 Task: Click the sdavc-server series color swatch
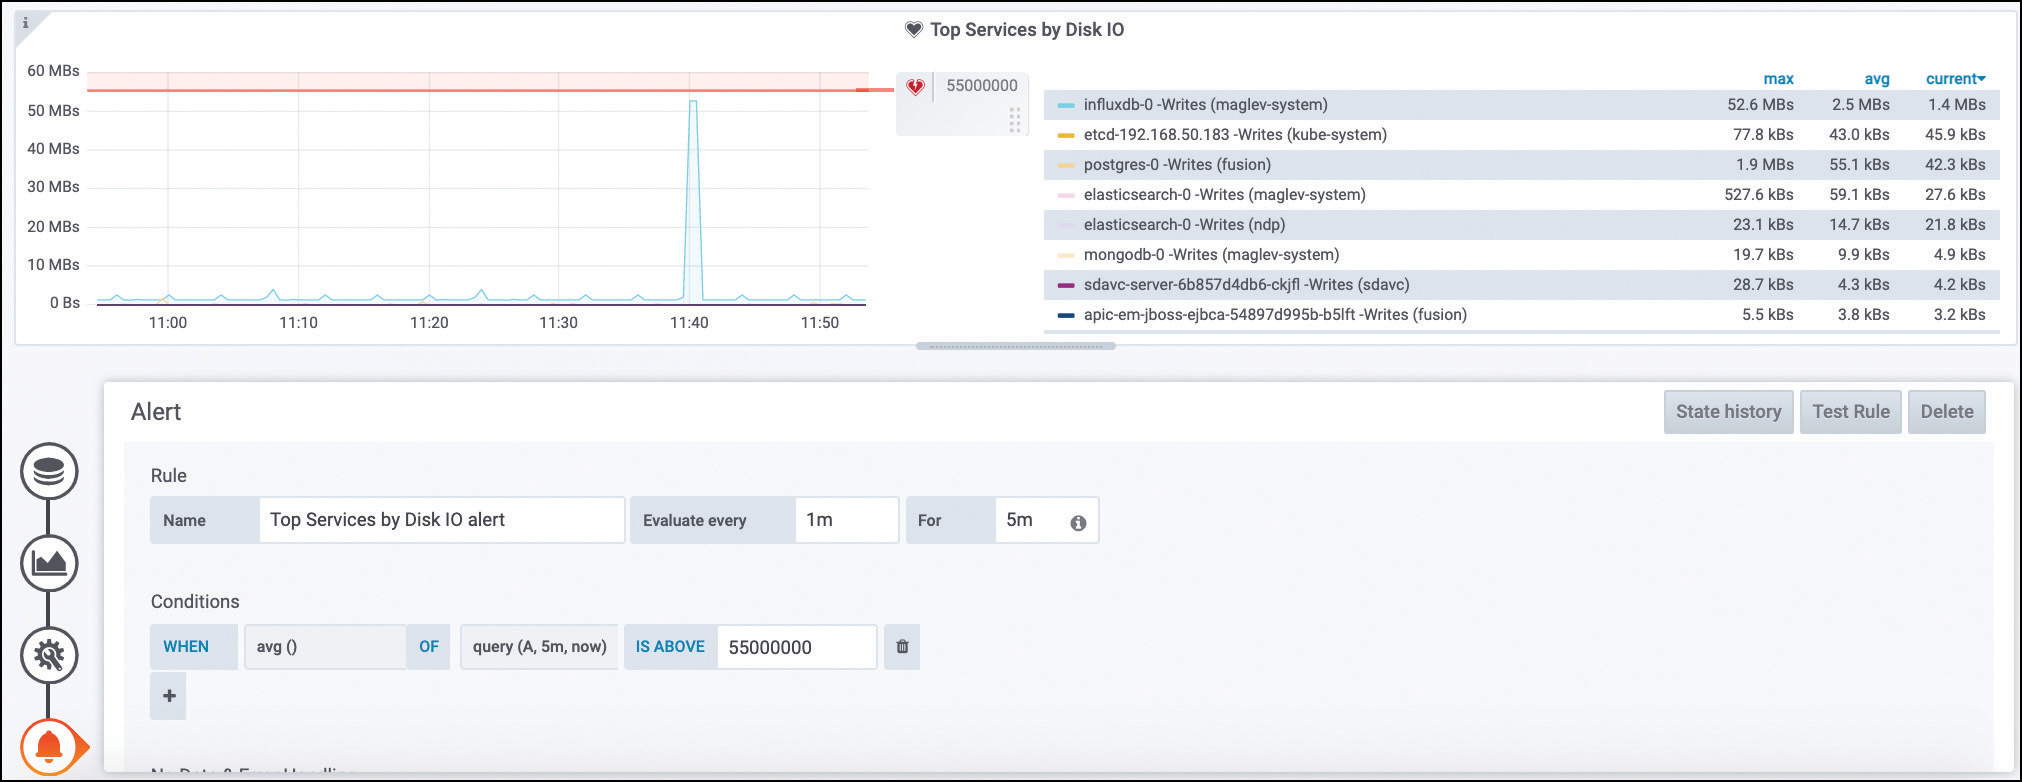[x=1065, y=285]
